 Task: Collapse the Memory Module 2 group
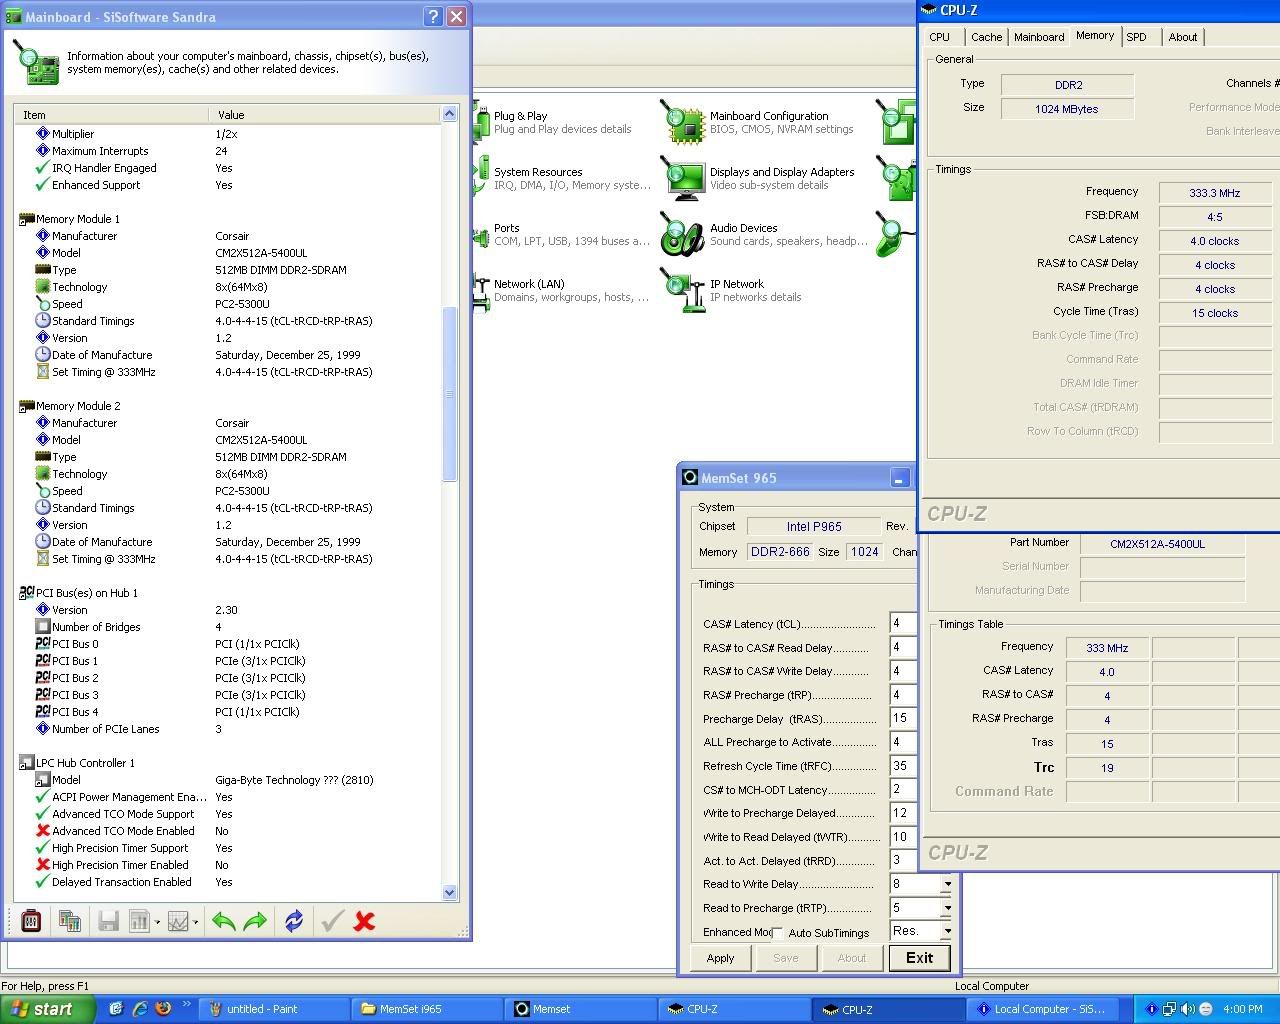(x=25, y=406)
